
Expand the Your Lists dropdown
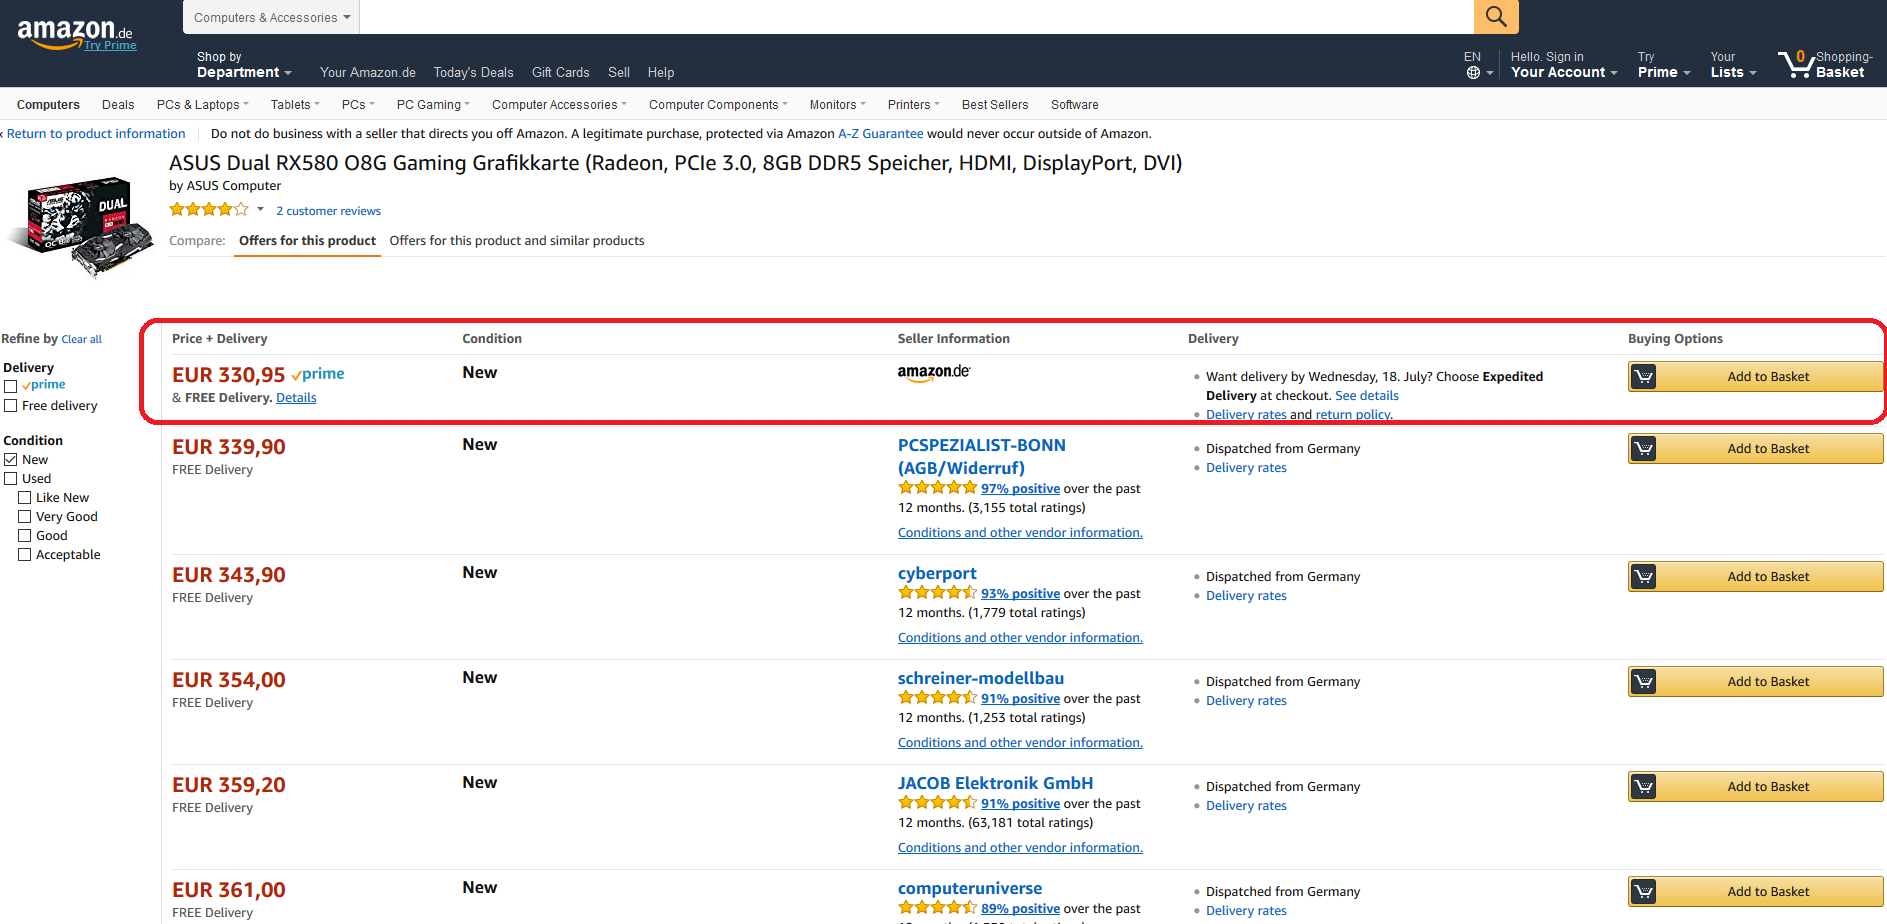[1733, 65]
